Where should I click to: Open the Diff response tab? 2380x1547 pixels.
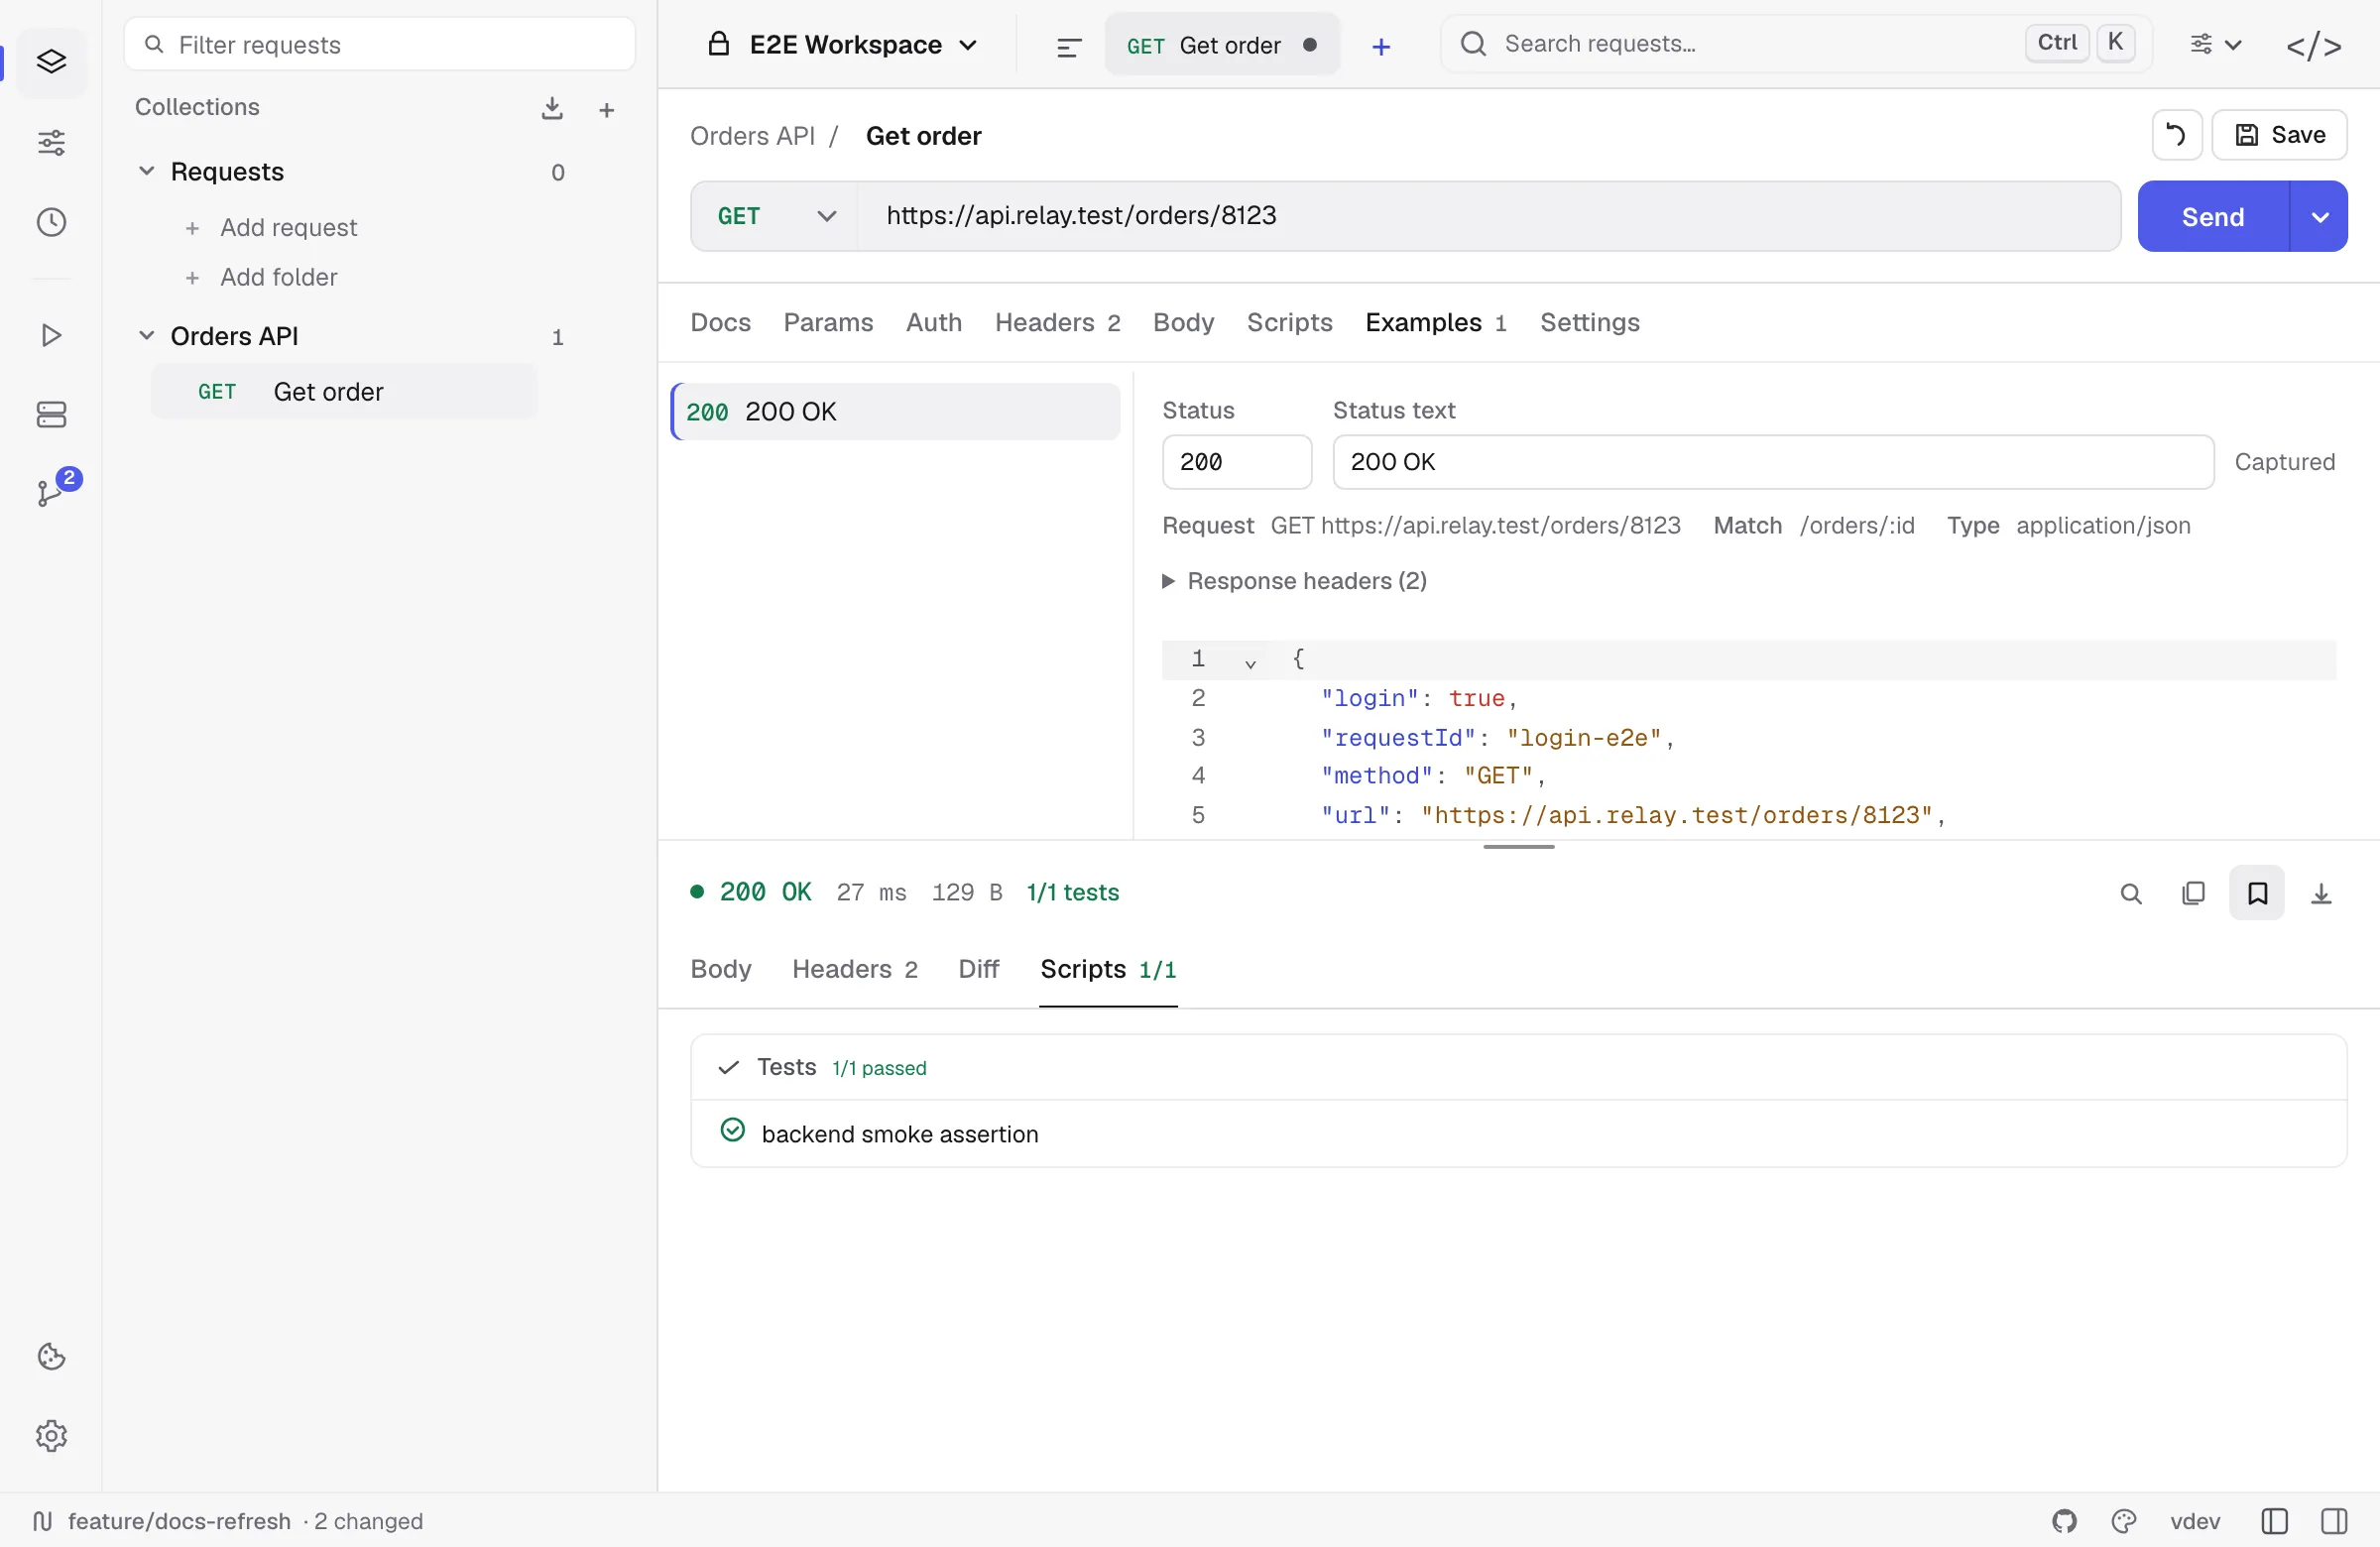click(x=978, y=968)
